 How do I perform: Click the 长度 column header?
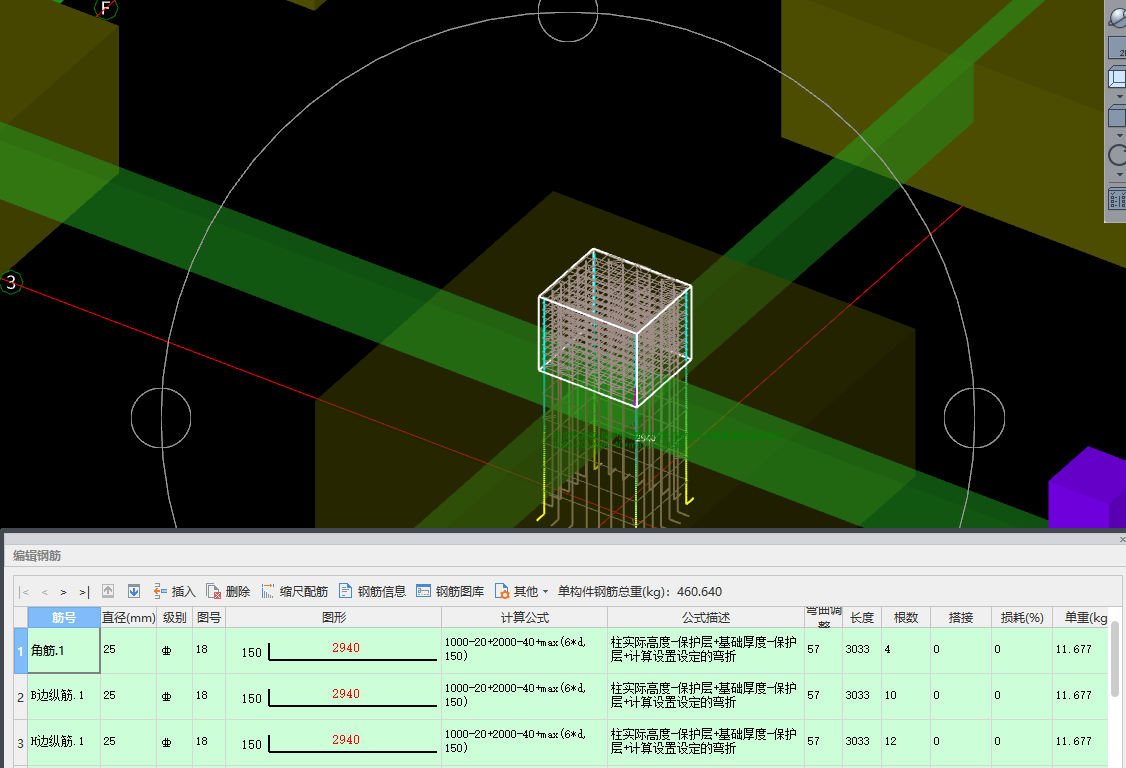tap(862, 617)
